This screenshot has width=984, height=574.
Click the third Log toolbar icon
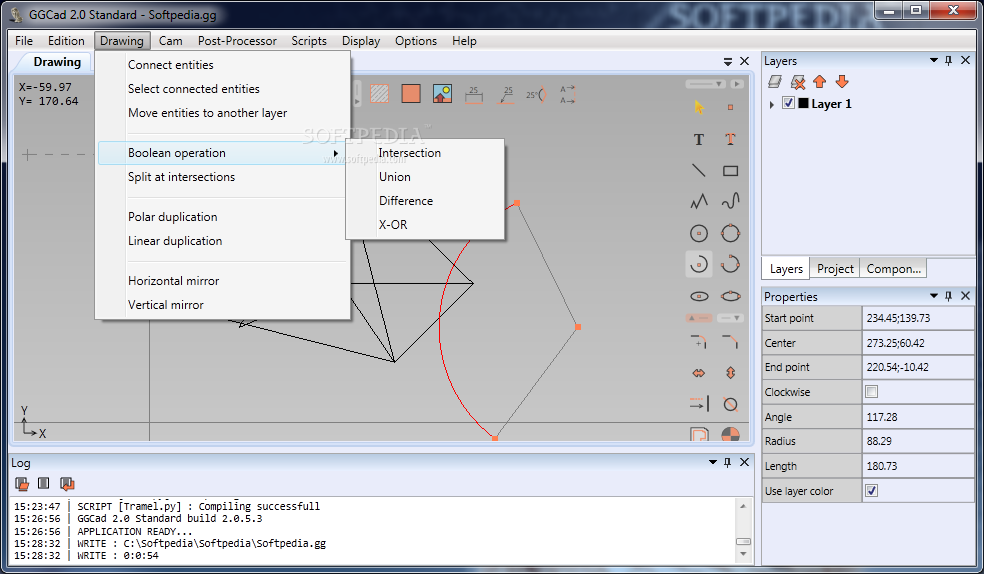(67, 483)
